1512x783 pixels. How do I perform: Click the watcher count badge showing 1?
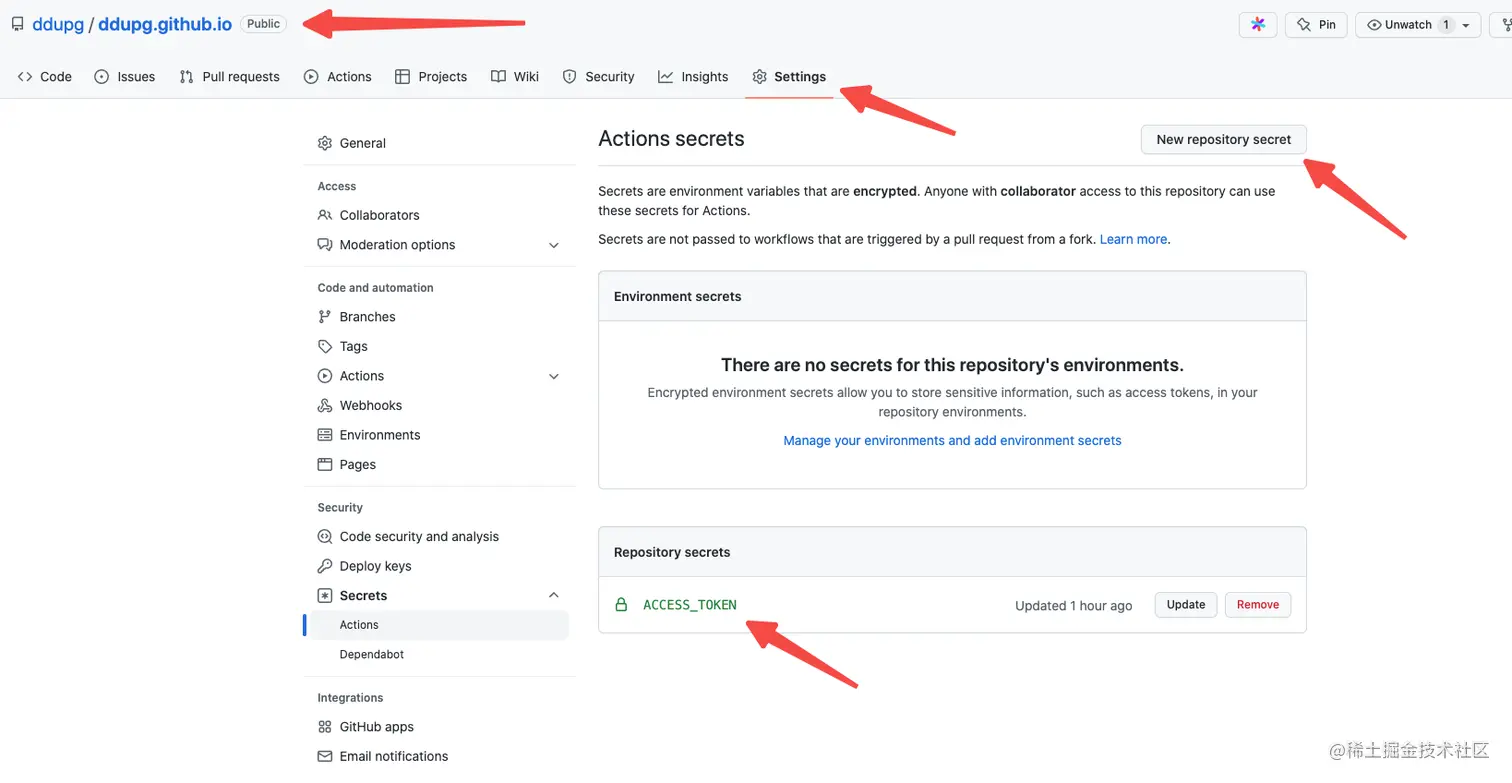point(1446,25)
